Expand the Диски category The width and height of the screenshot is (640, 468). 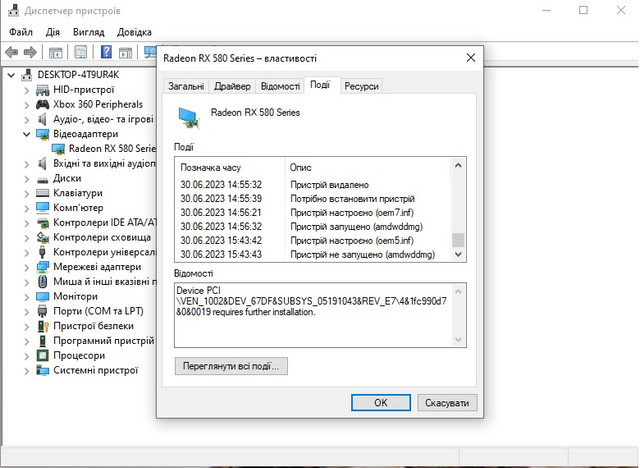[27, 179]
